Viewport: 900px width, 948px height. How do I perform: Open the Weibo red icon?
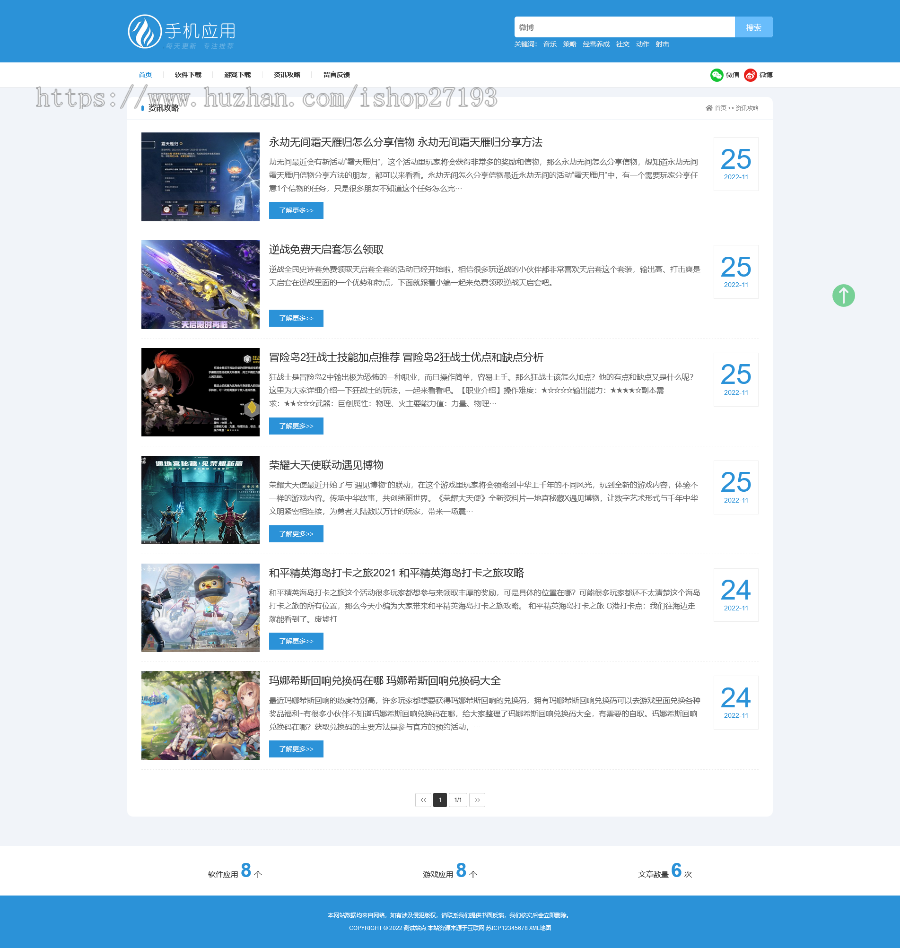tap(751, 75)
